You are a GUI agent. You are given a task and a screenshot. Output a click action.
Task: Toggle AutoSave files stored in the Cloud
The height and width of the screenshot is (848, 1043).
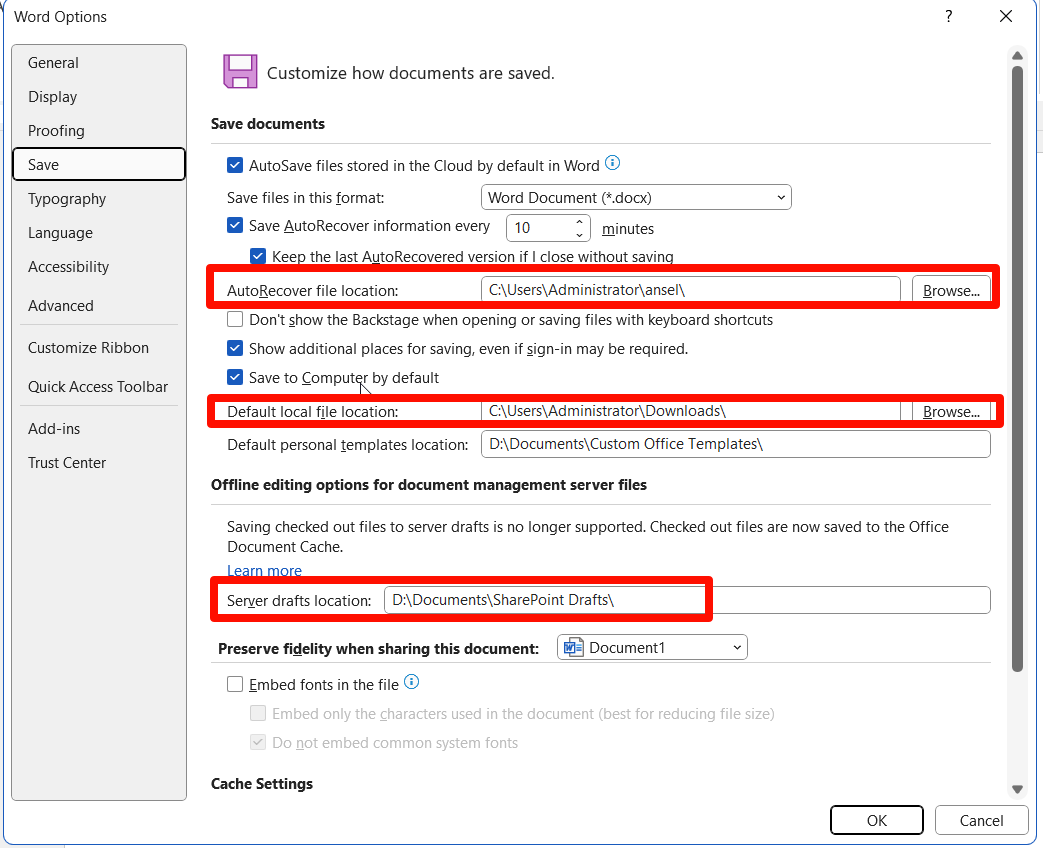(235, 165)
